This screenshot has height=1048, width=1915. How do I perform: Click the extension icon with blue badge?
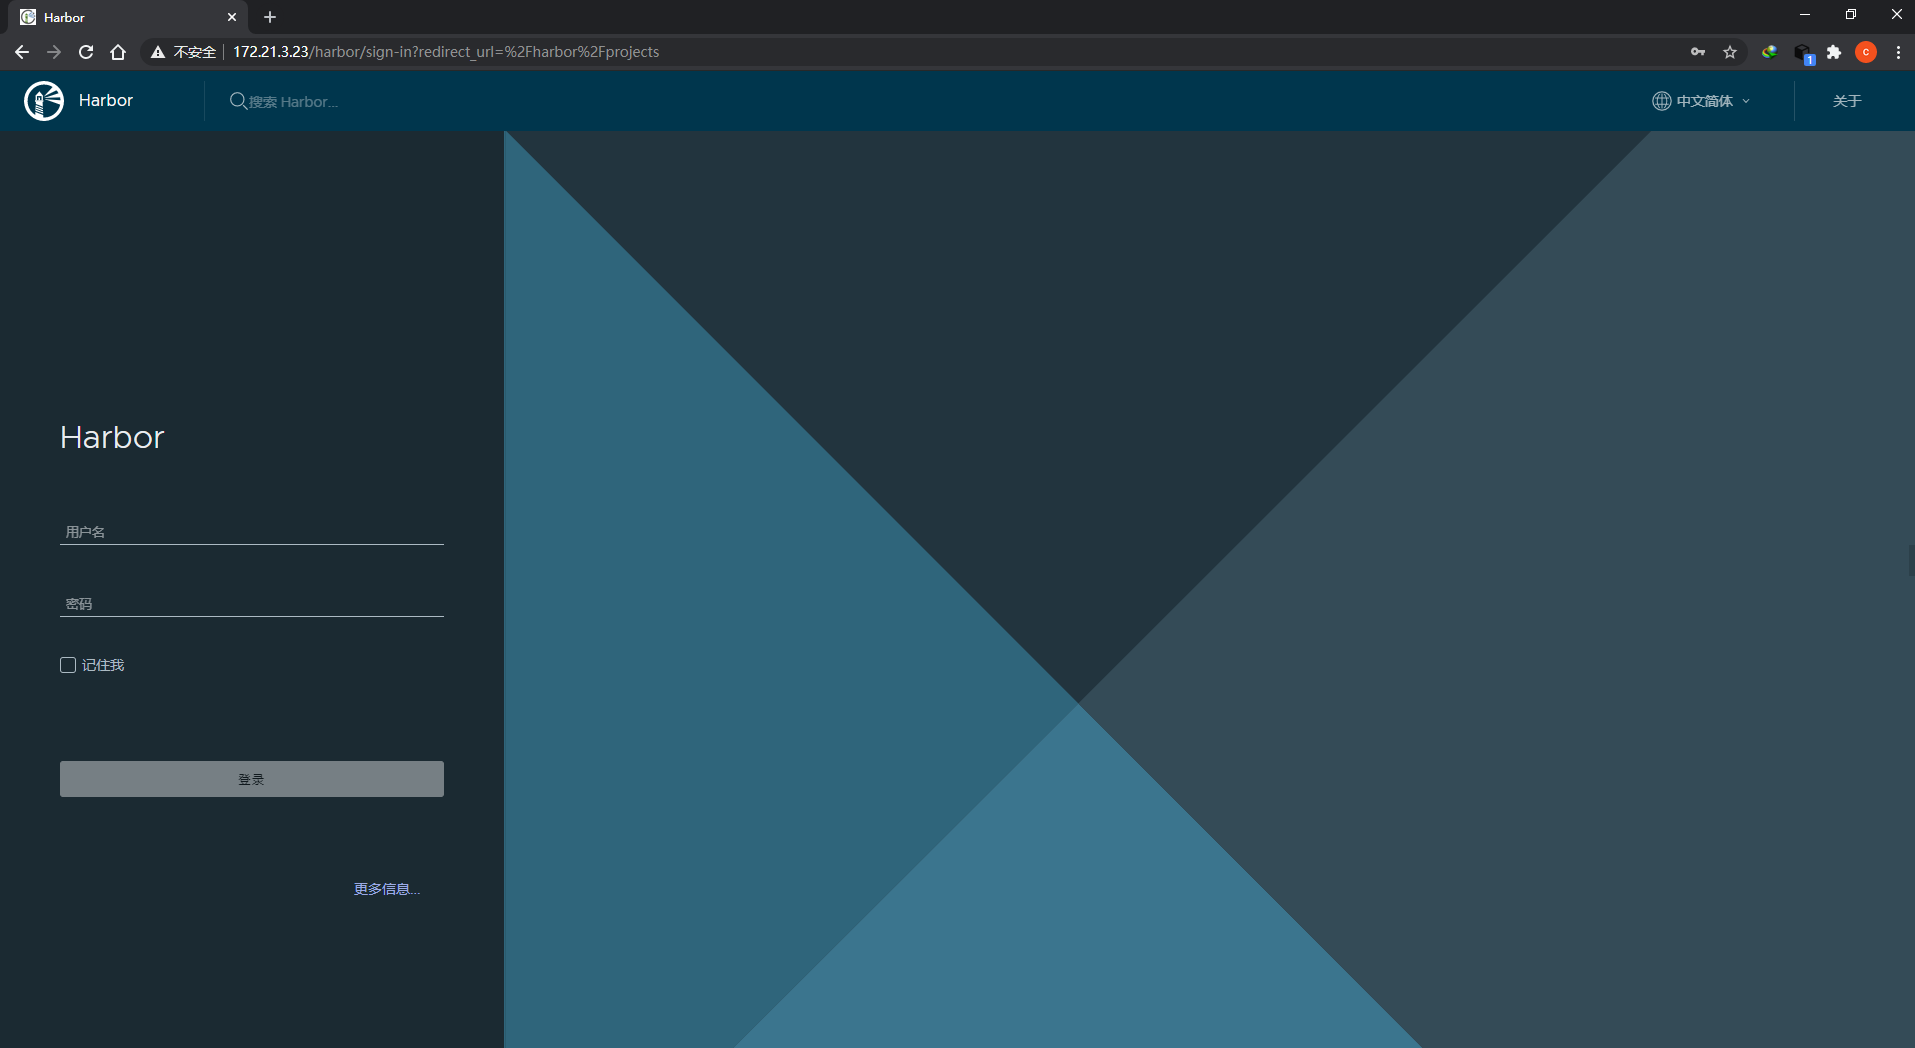point(1803,53)
